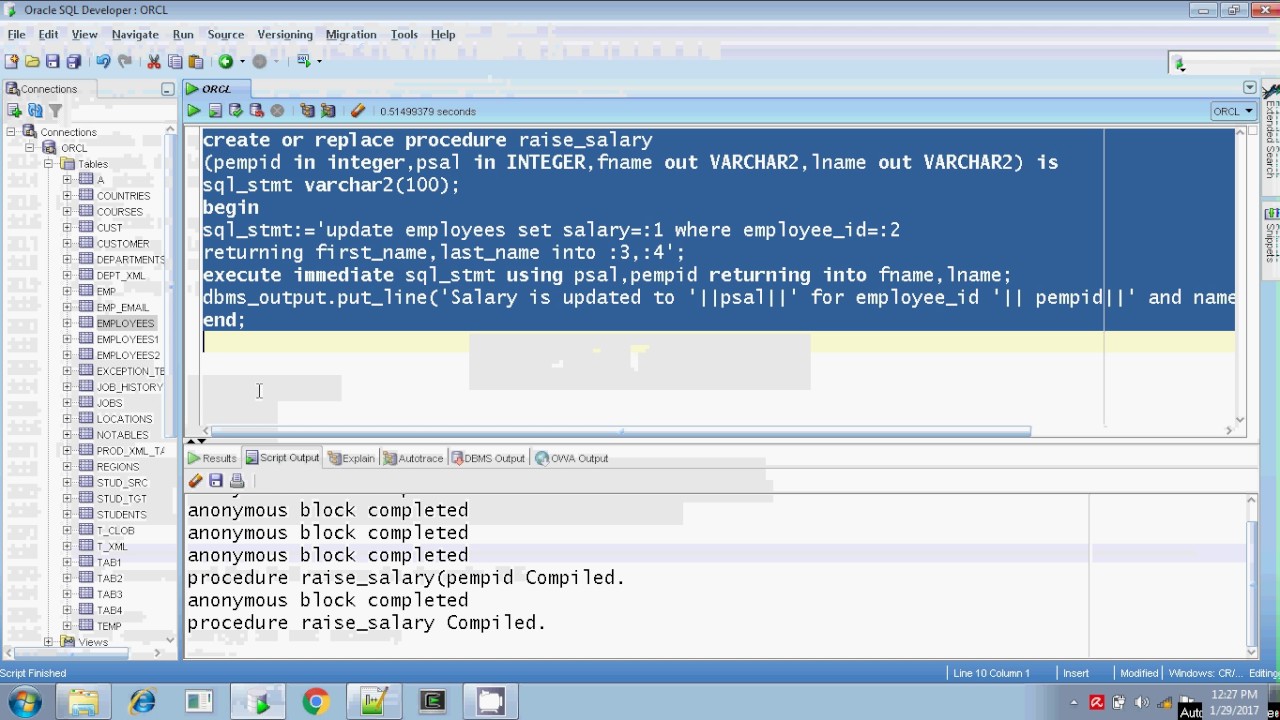Switch to the OWA Output tab
The height and width of the screenshot is (720, 1280).
point(572,458)
